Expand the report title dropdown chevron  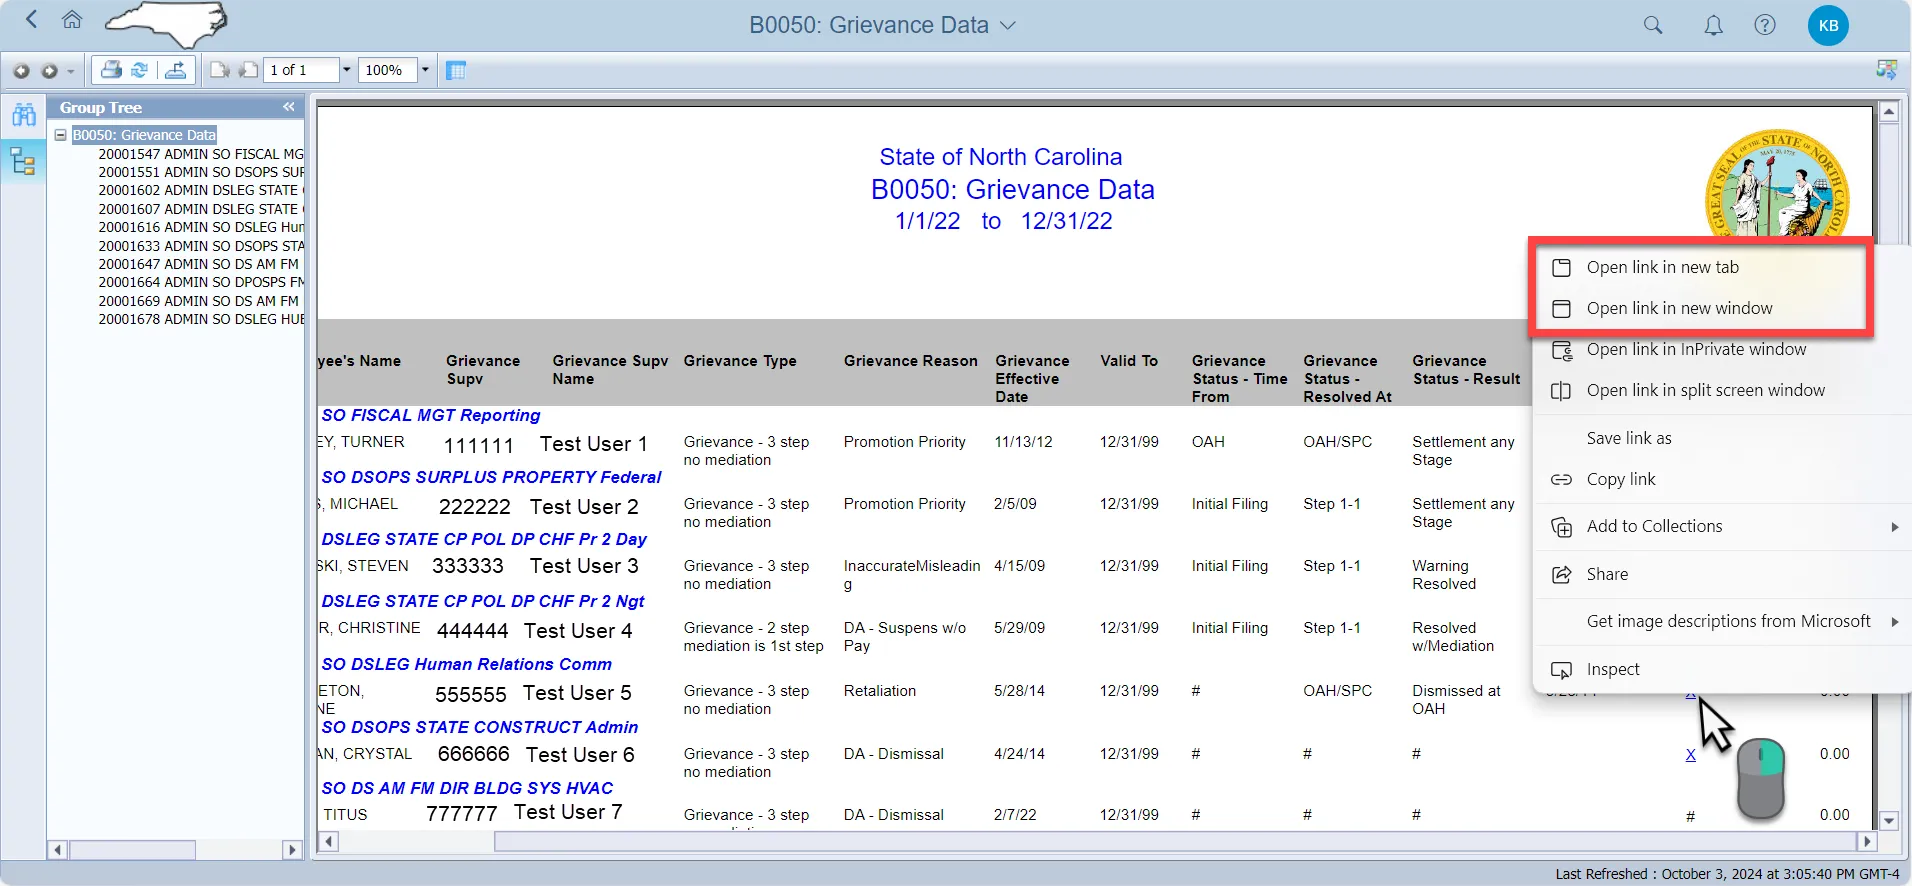(1008, 26)
